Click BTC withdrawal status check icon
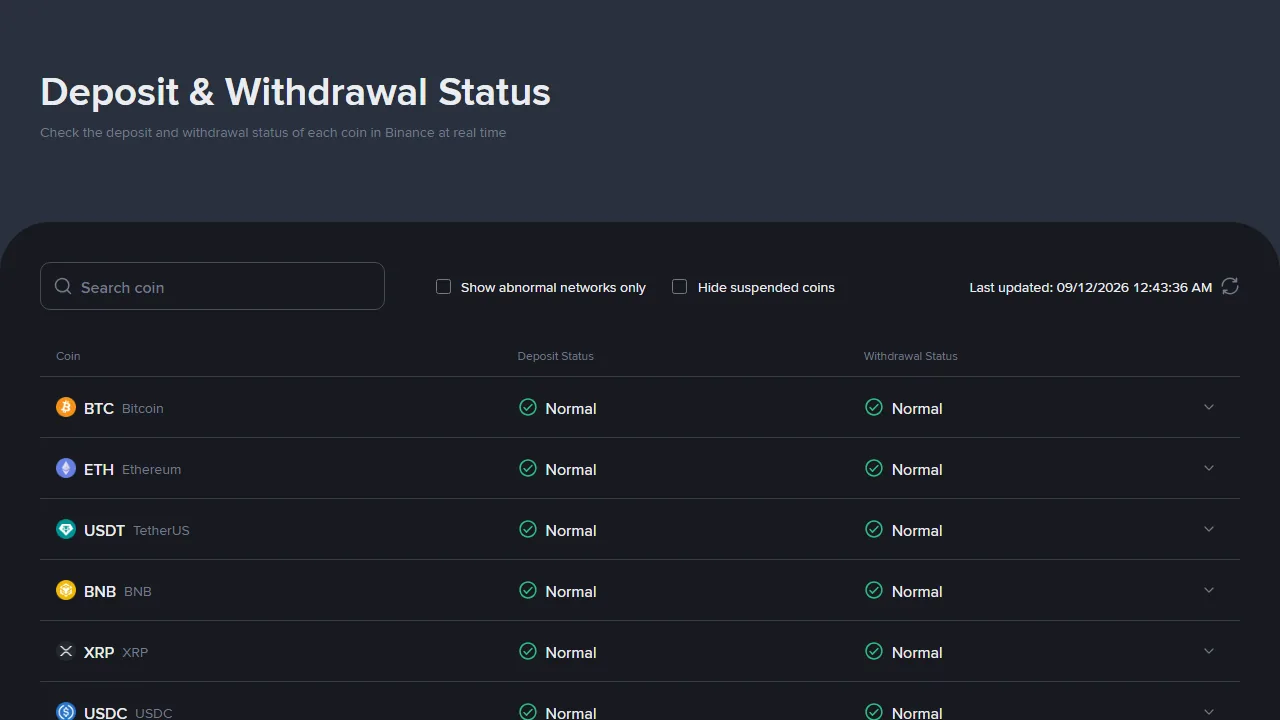 pyautogui.click(x=874, y=407)
